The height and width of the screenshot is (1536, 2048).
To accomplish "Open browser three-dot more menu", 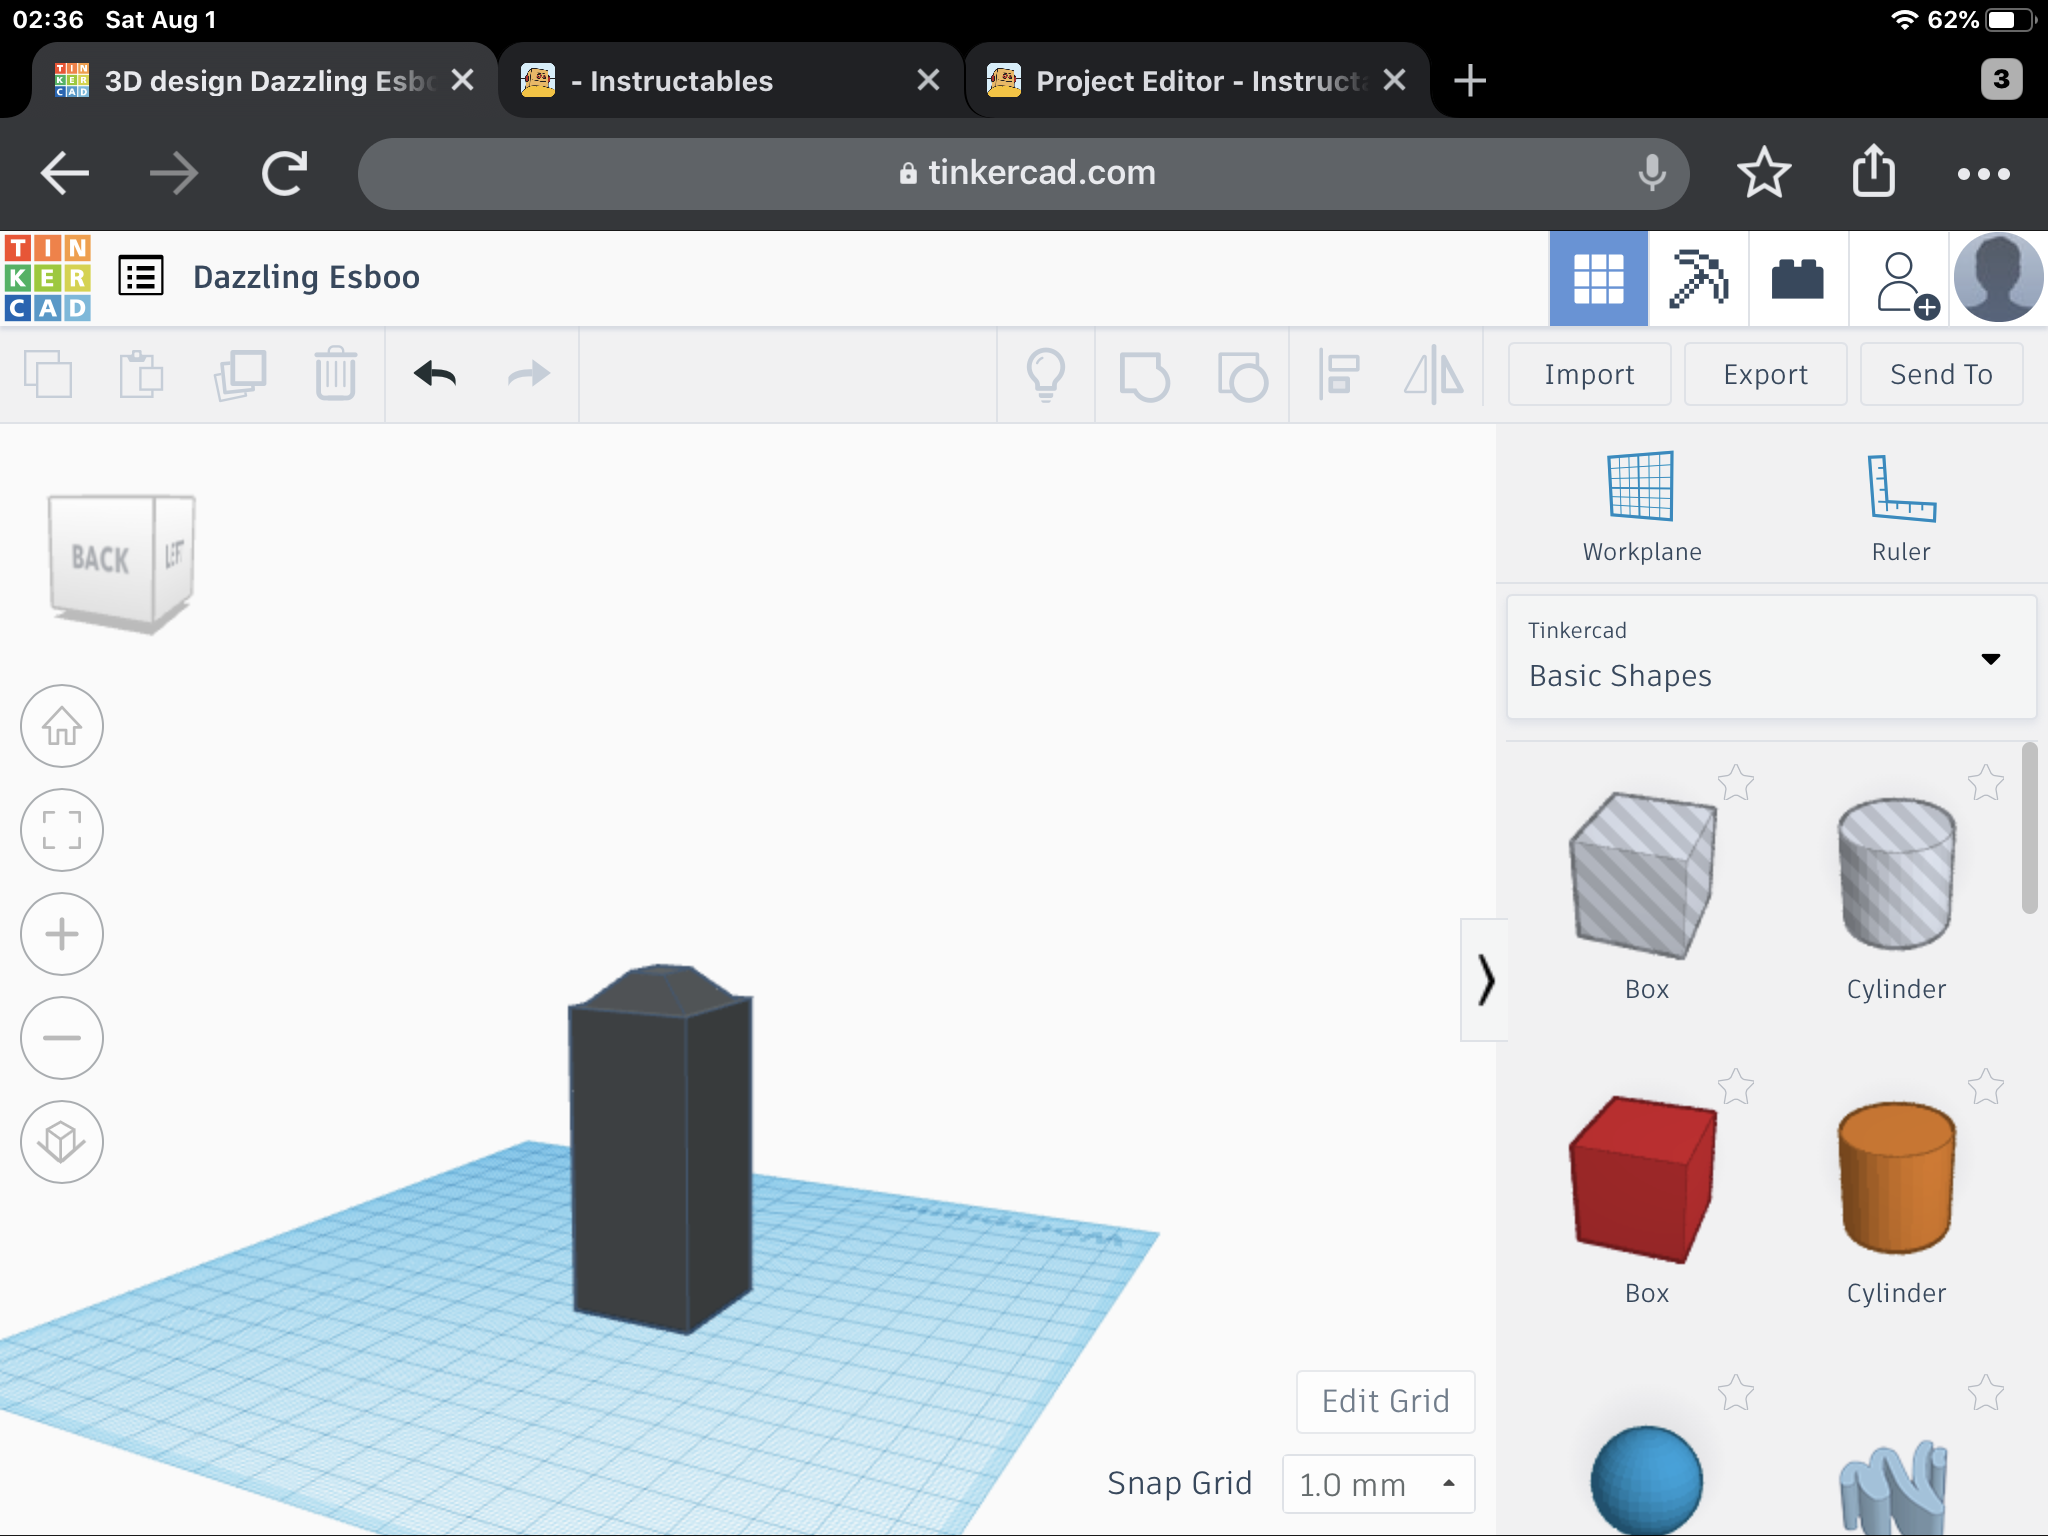I will [x=1983, y=174].
